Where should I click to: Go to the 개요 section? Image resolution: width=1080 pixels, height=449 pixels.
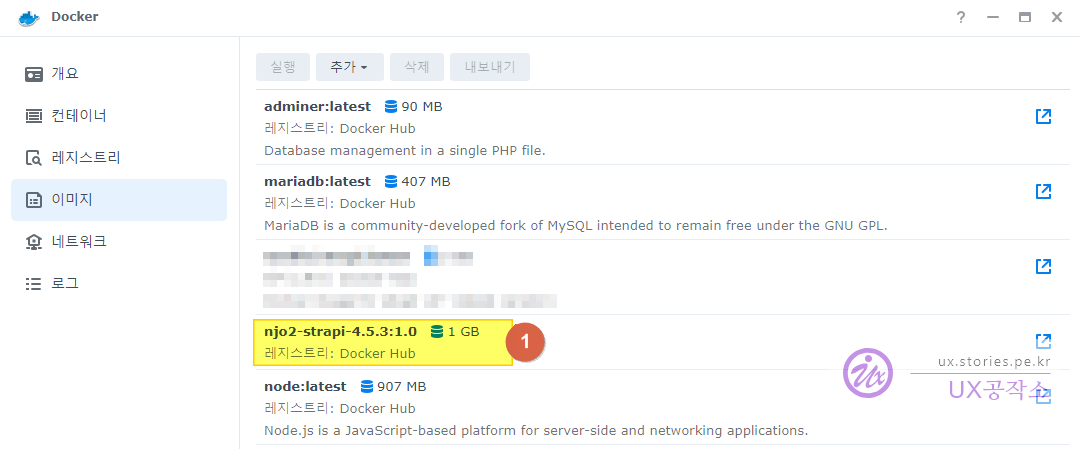118,74
